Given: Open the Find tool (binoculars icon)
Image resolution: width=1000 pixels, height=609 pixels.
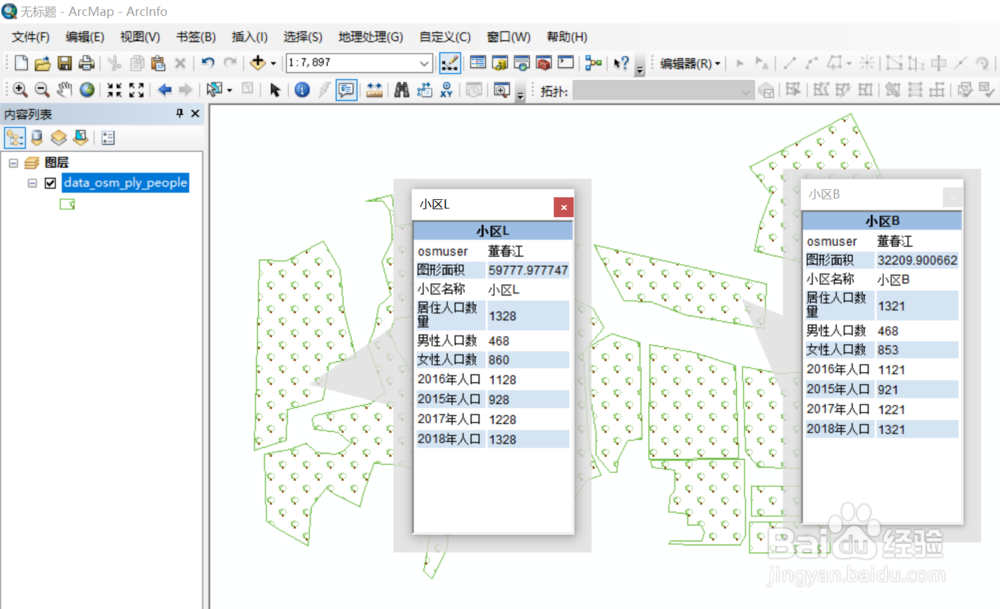Looking at the screenshot, I should point(400,88).
